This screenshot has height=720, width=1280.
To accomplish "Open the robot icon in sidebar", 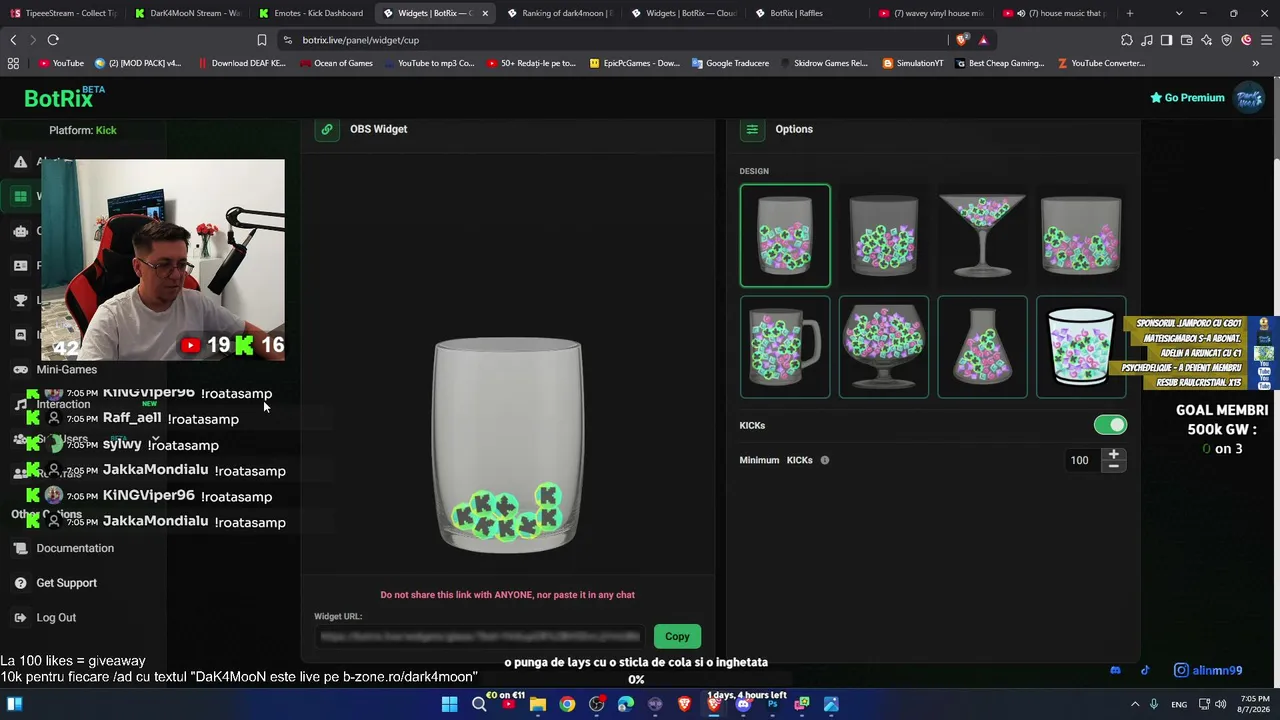I will [x=20, y=231].
